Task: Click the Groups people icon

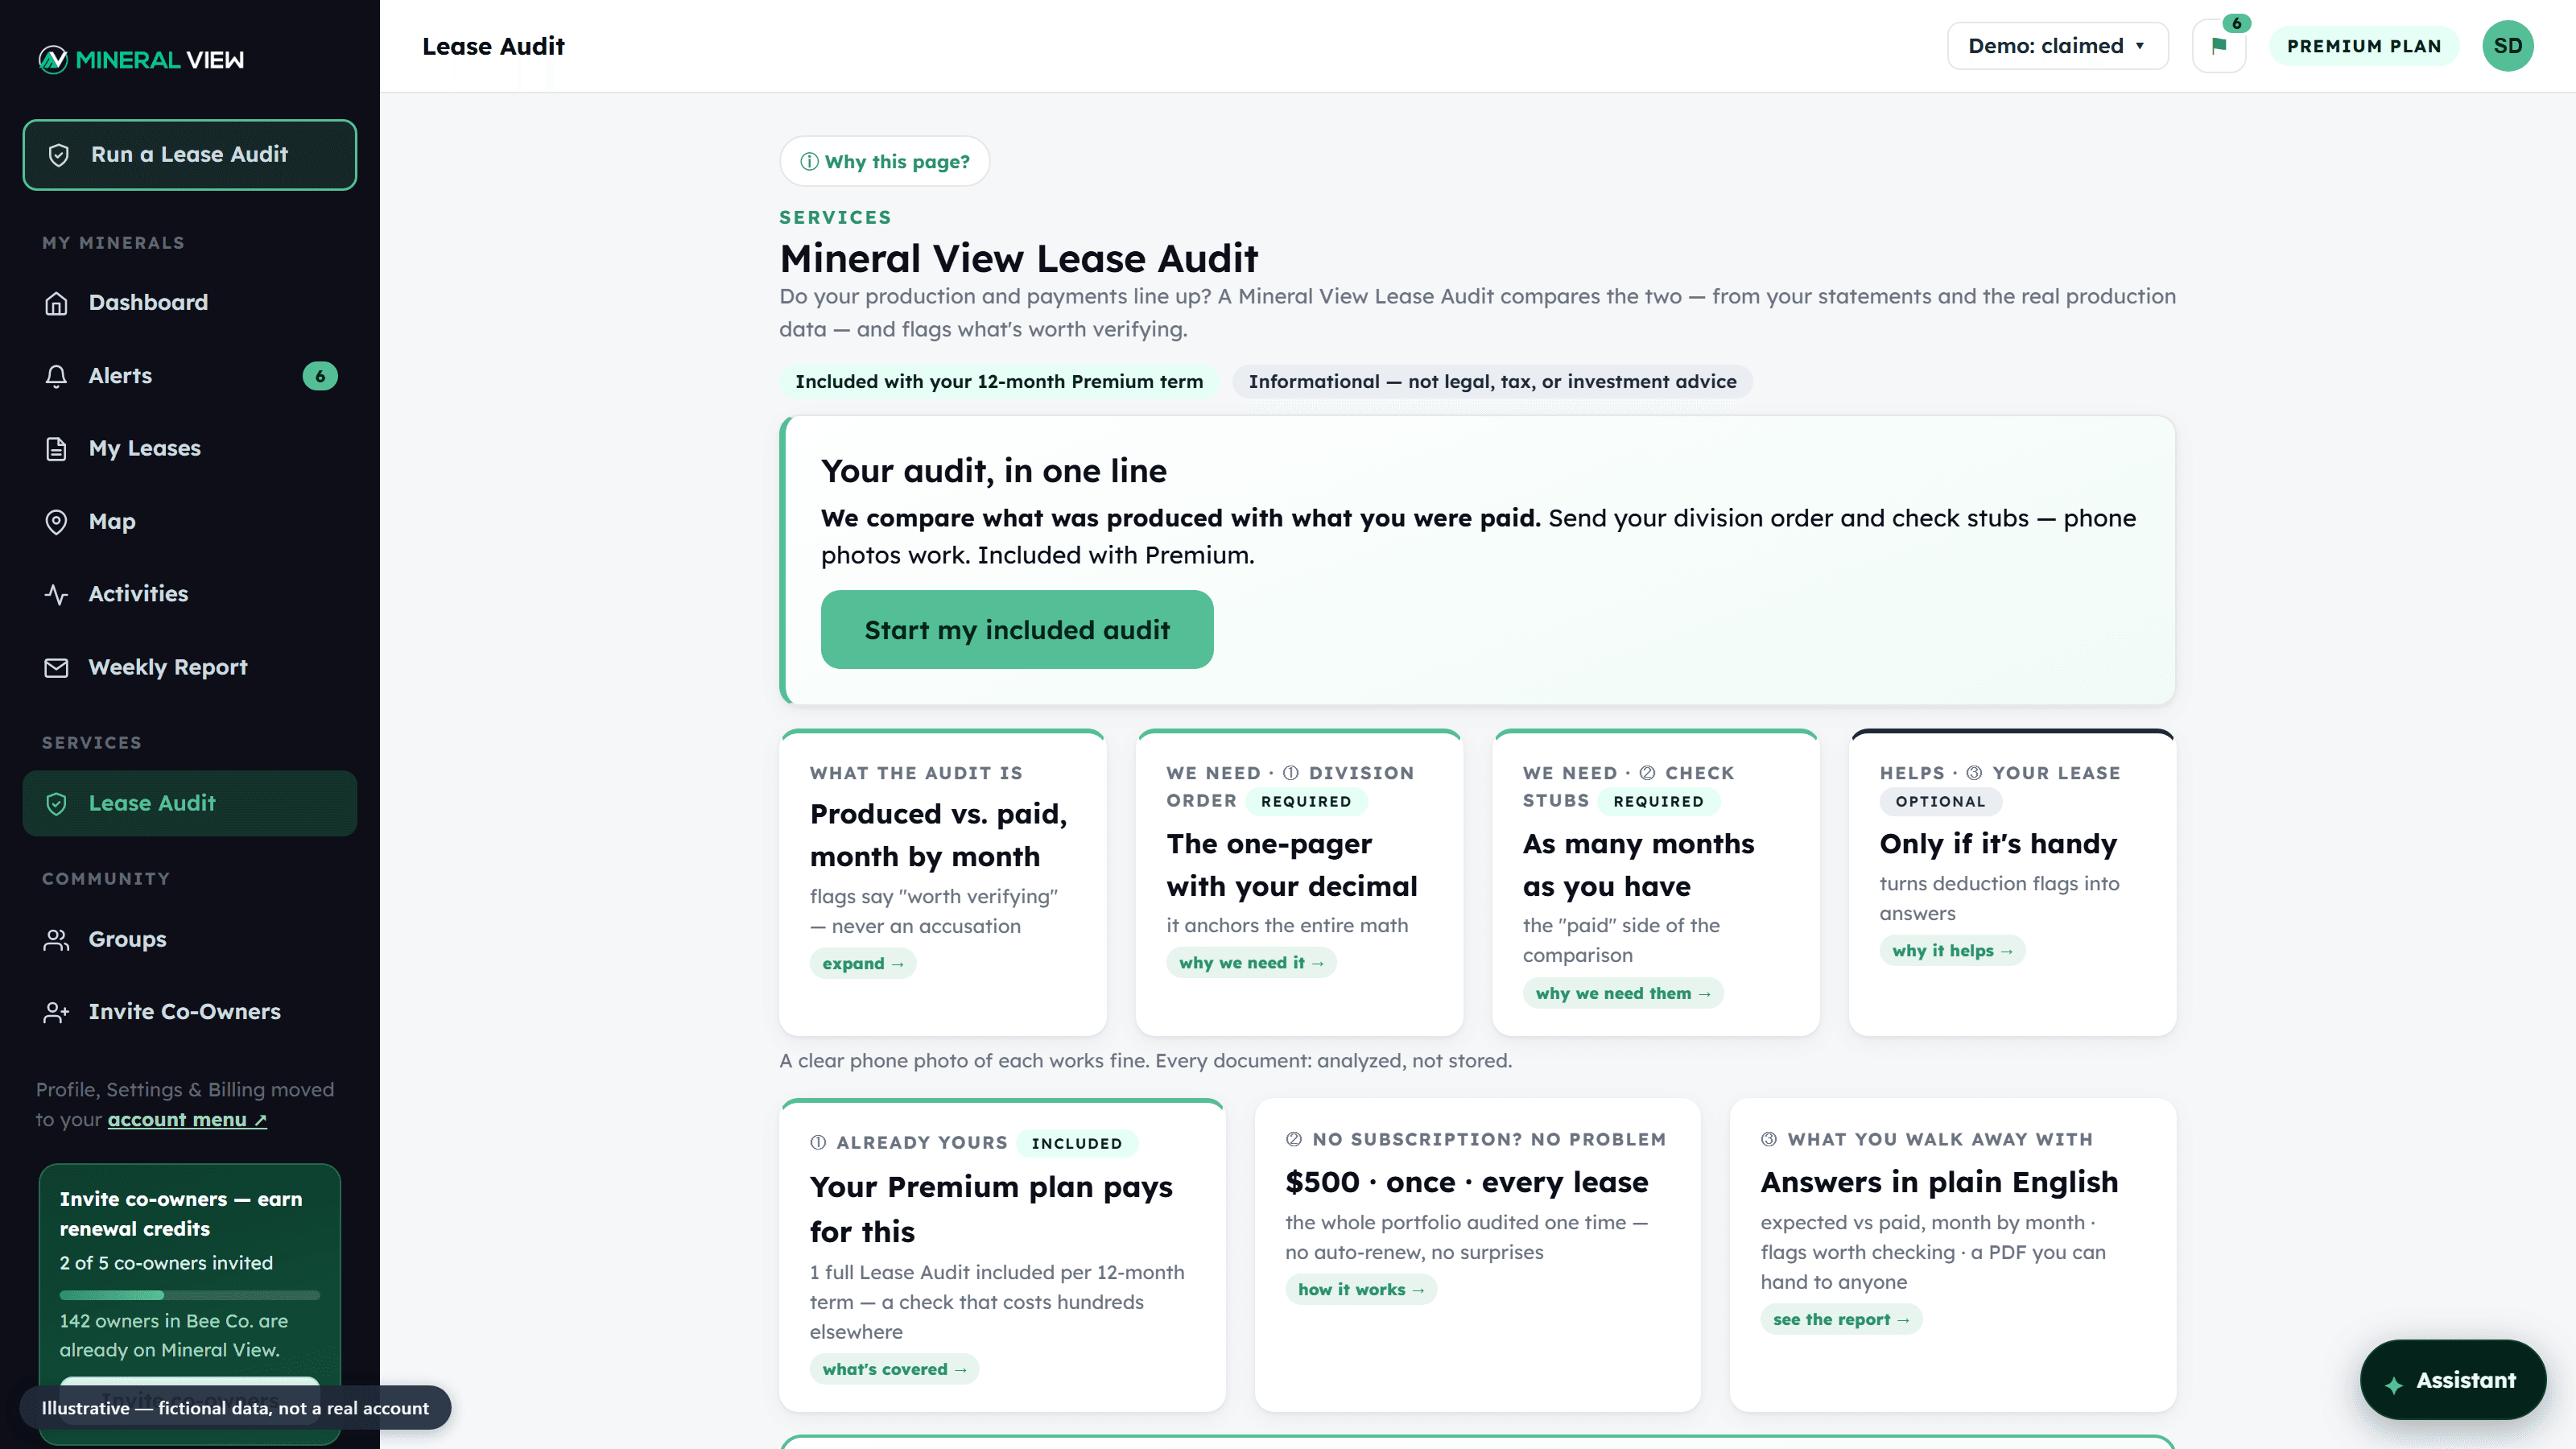Action: click(56, 939)
